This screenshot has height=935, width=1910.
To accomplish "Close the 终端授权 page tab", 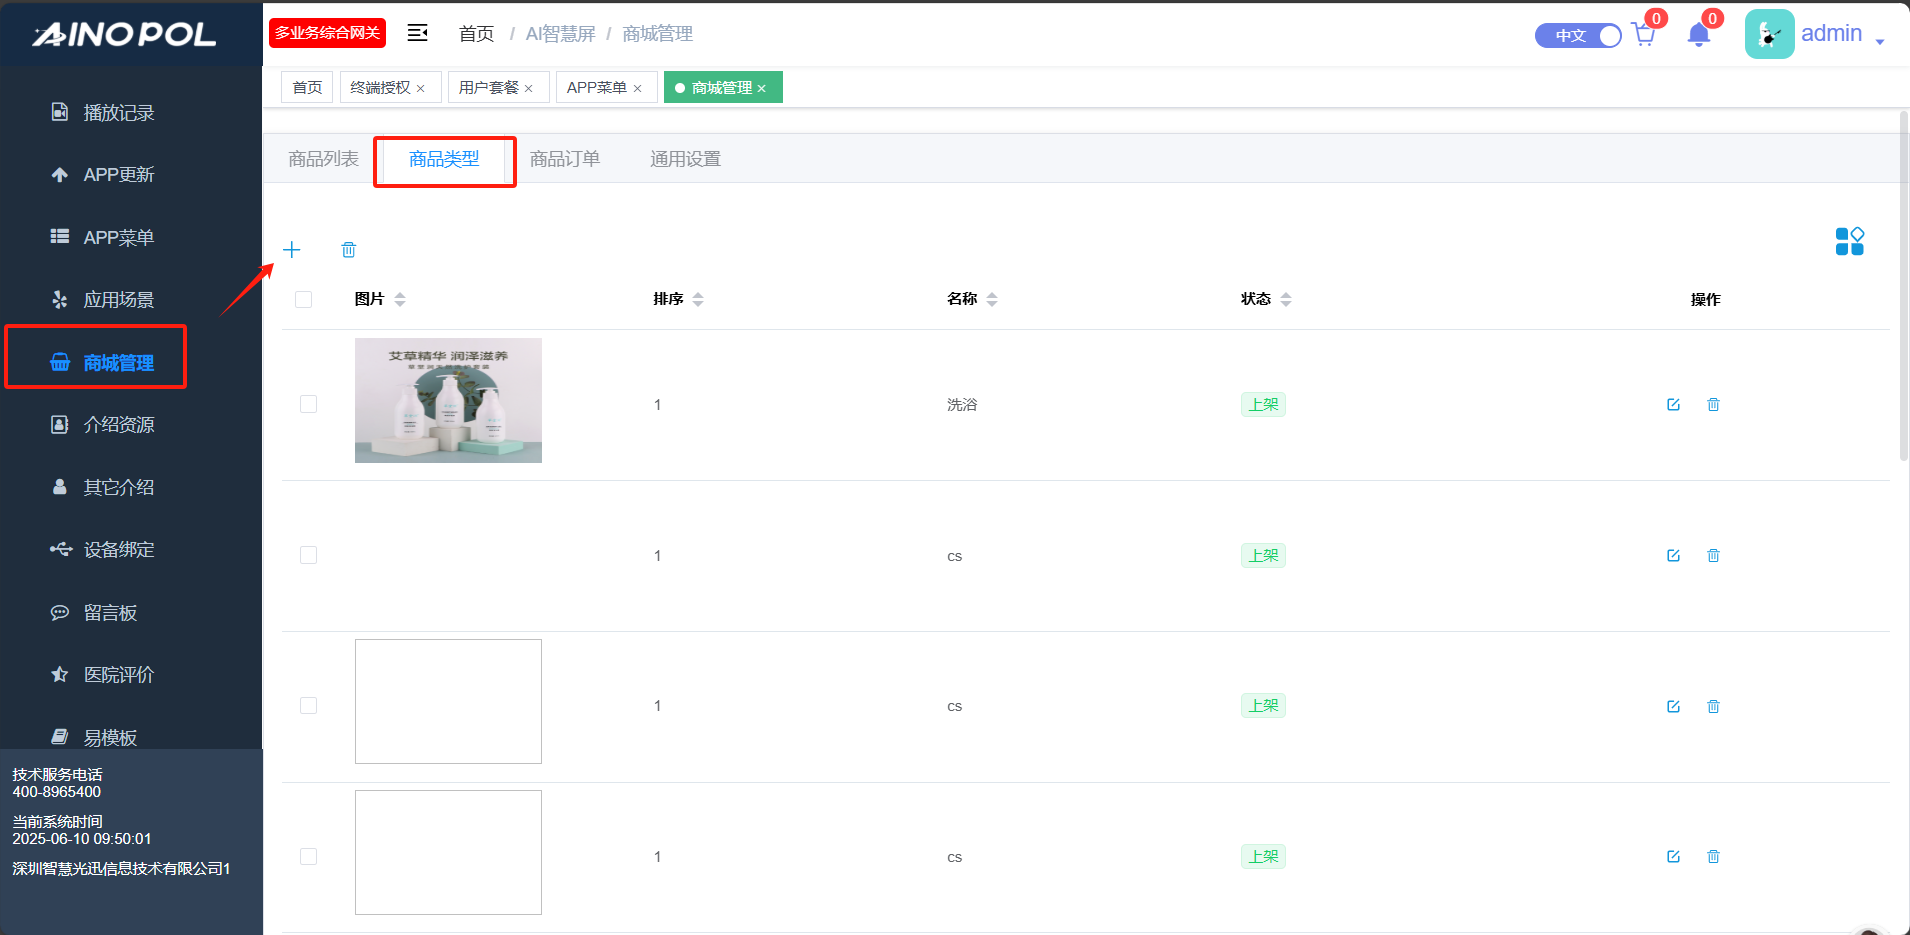I will coord(421,89).
